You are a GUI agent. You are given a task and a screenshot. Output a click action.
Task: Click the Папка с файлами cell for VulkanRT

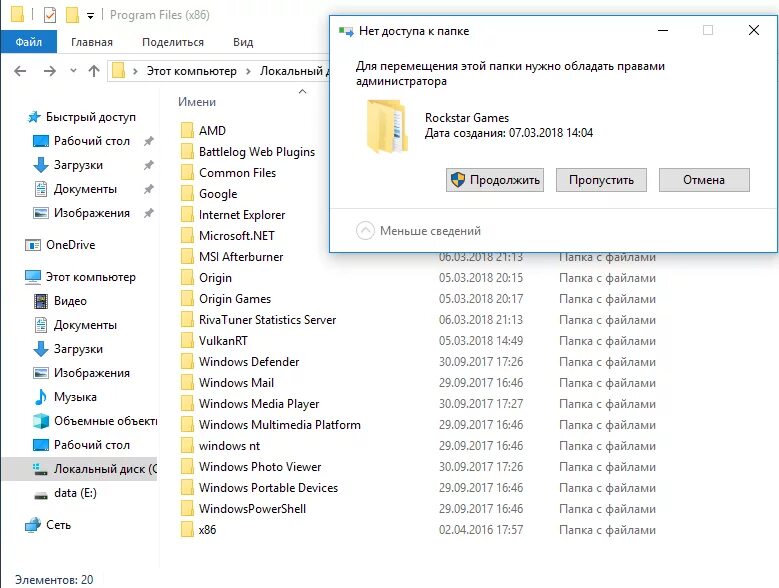(x=607, y=341)
